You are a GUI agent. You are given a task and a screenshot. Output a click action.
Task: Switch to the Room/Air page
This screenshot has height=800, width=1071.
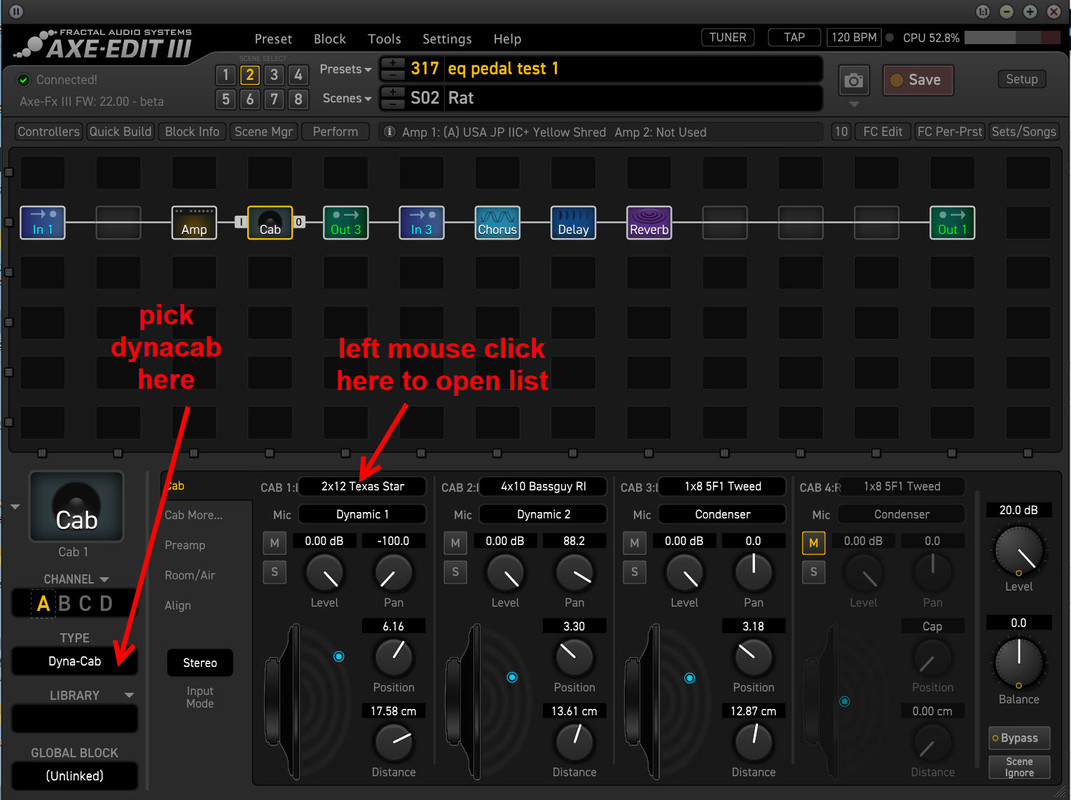[x=190, y=575]
